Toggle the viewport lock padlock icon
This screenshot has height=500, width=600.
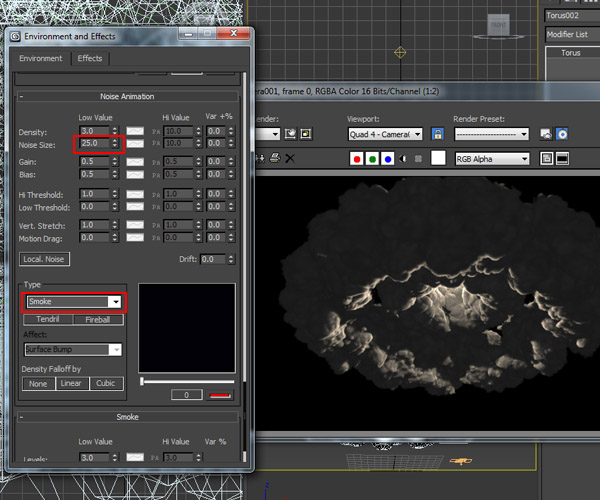tap(437, 133)
